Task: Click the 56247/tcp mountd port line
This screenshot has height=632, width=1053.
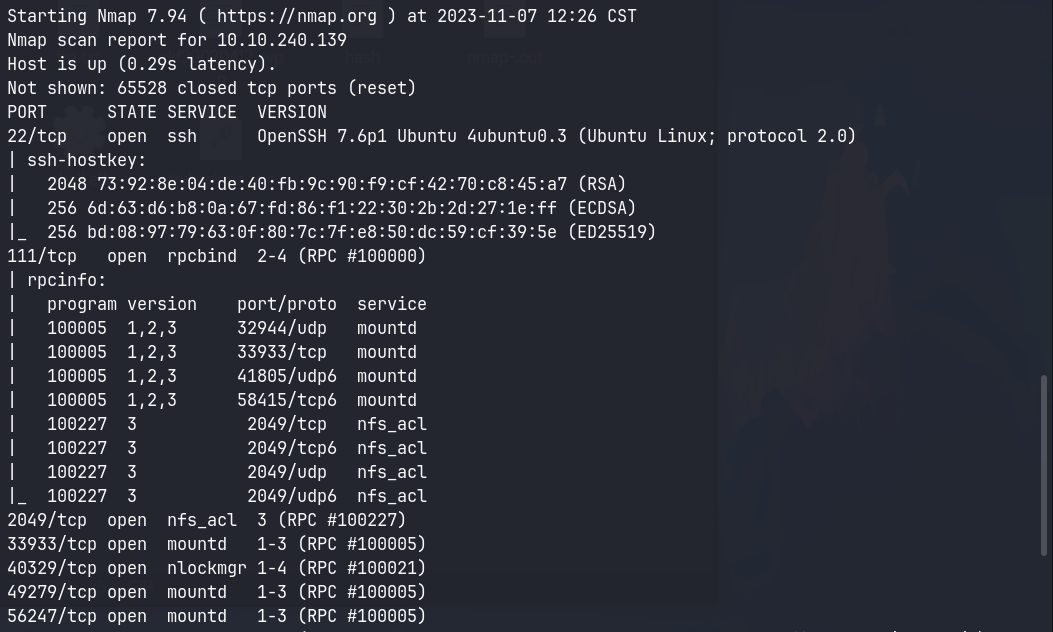Action: click(x=216, y=616)
